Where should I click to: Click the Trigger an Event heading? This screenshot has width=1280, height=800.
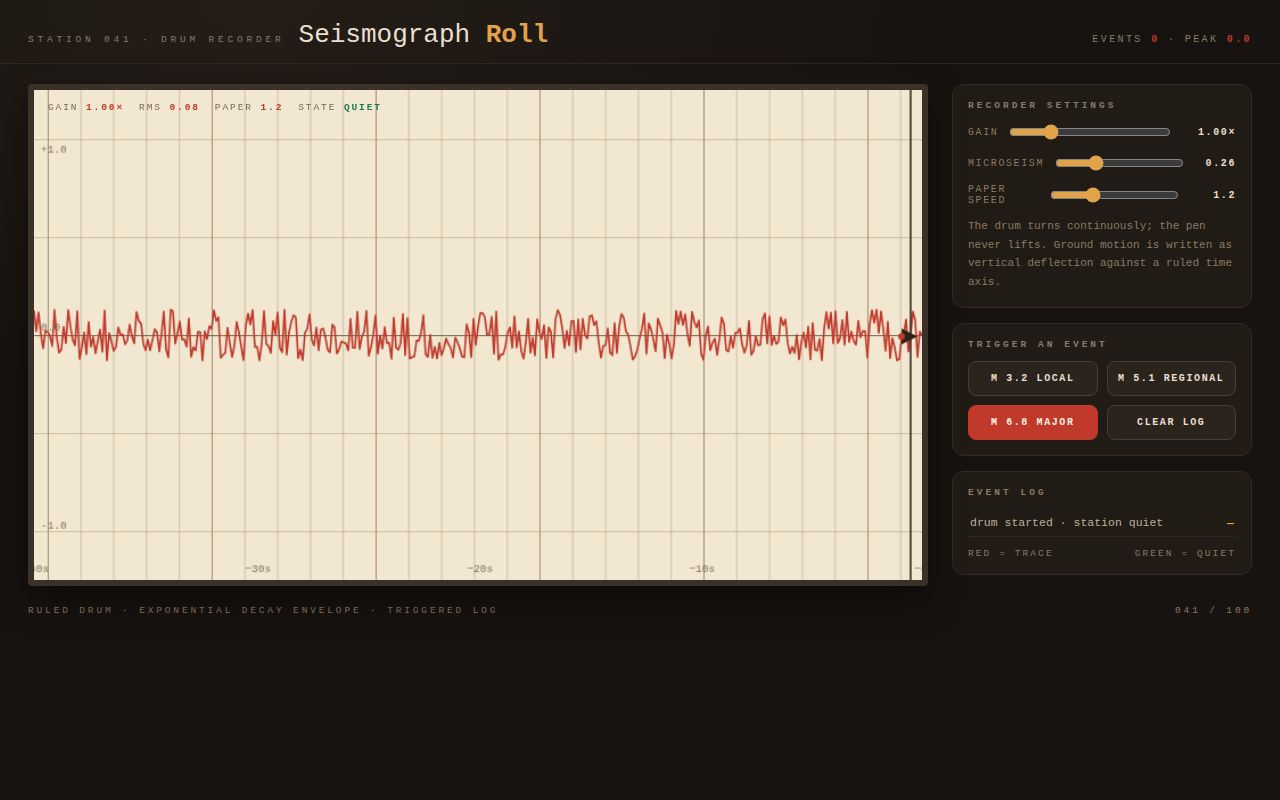(x=1037, y=344)
